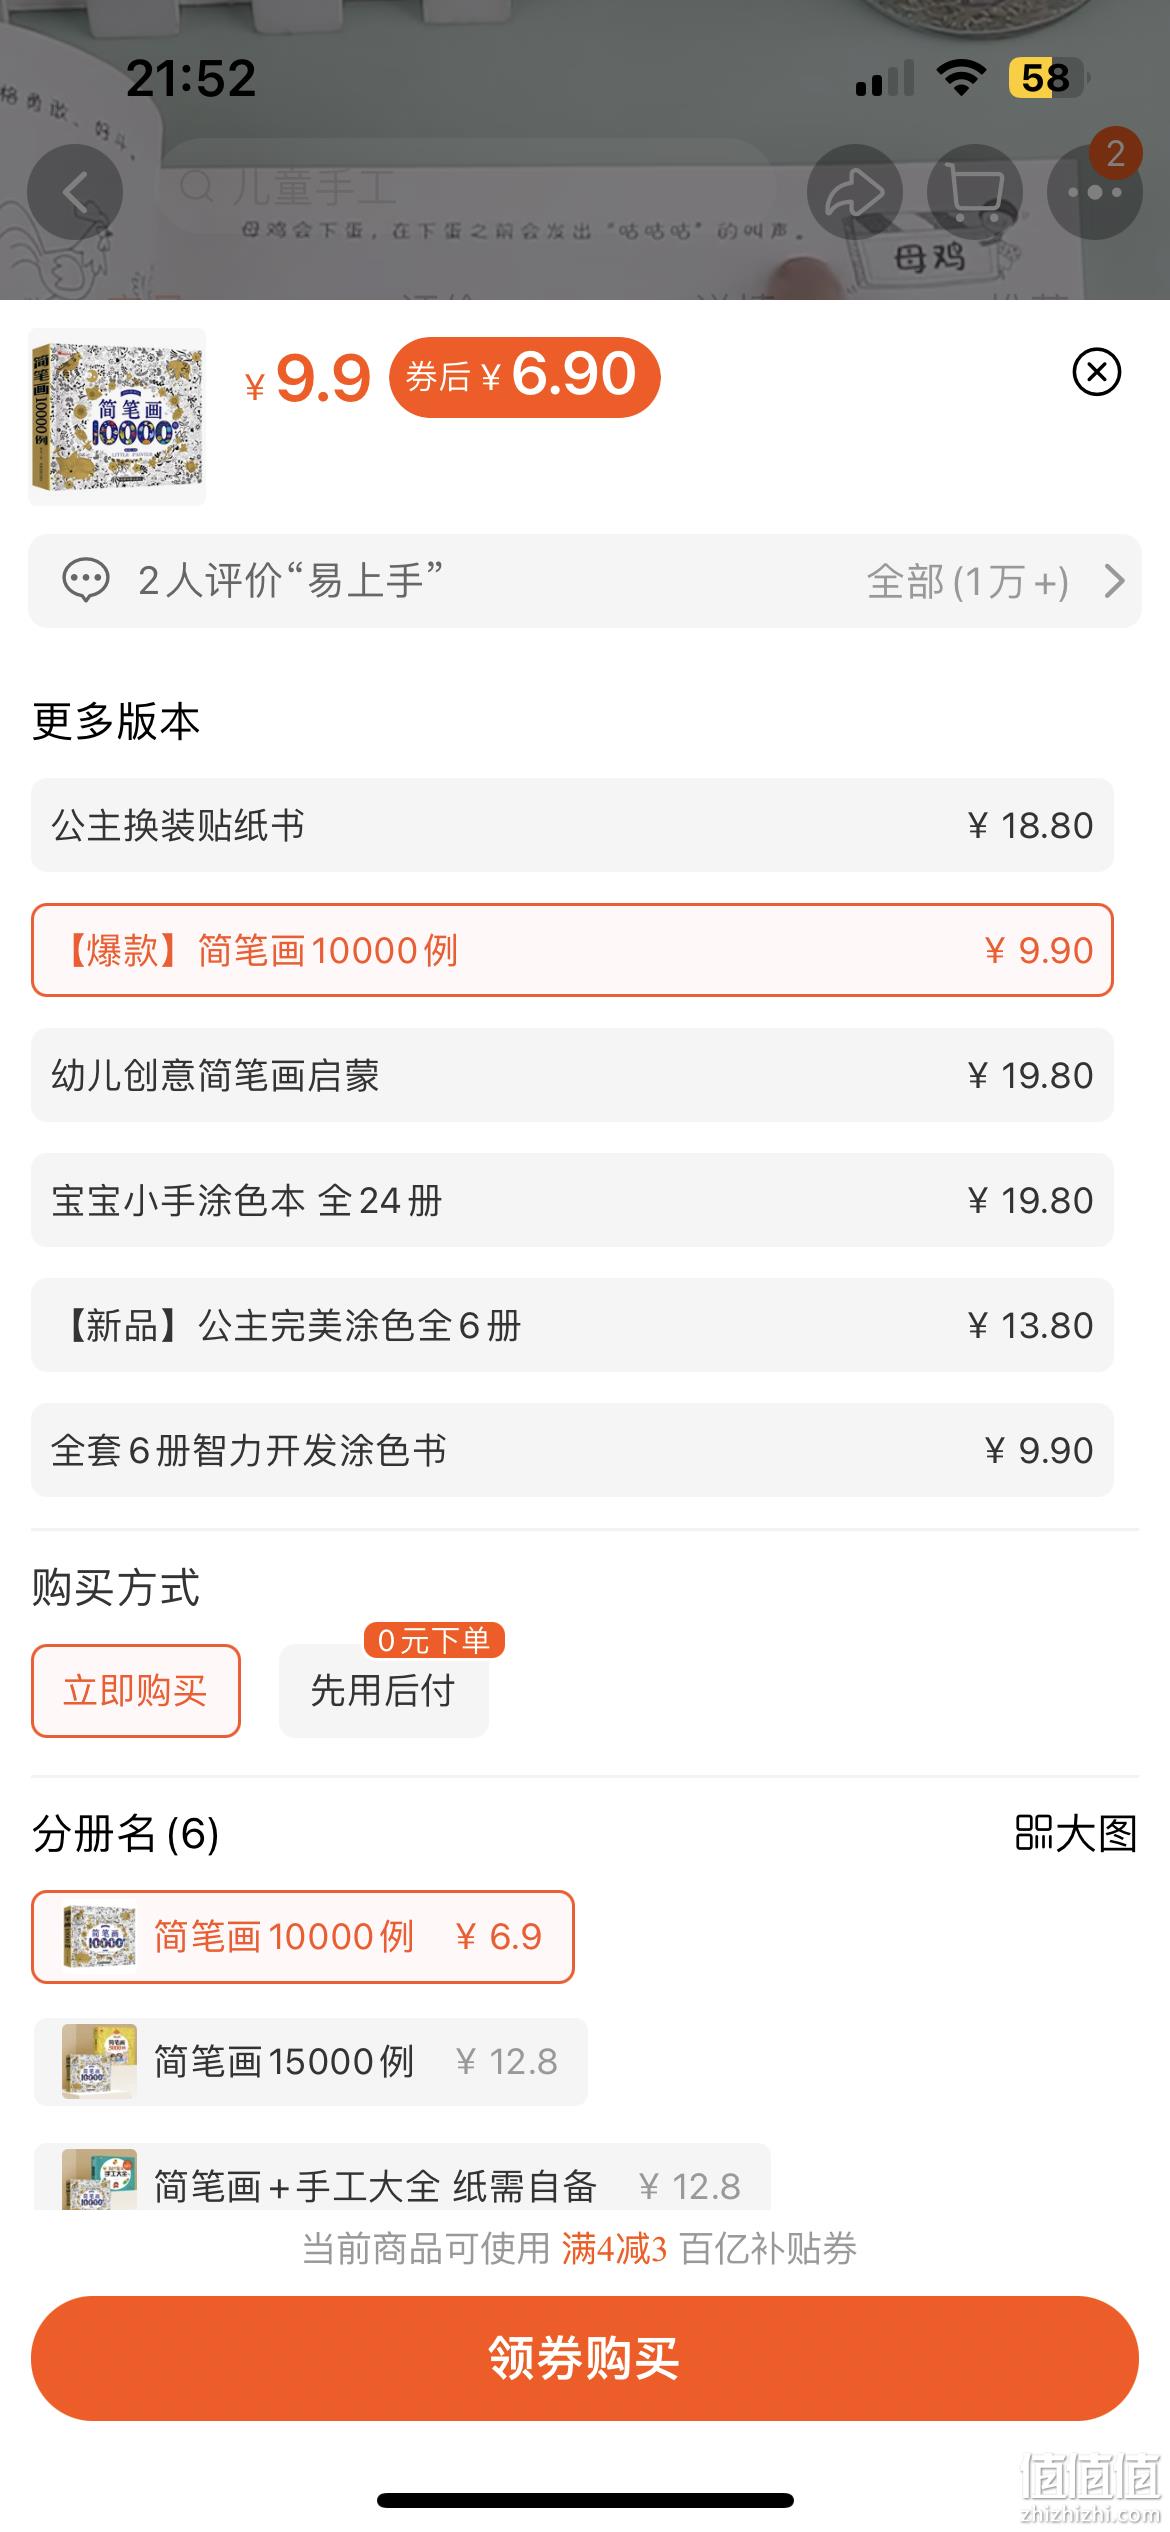The height and width of the screenshot is (2532, 1170).
Task: Select 【爆款】简笔画10000例 version
Action: tap(572, 950)
